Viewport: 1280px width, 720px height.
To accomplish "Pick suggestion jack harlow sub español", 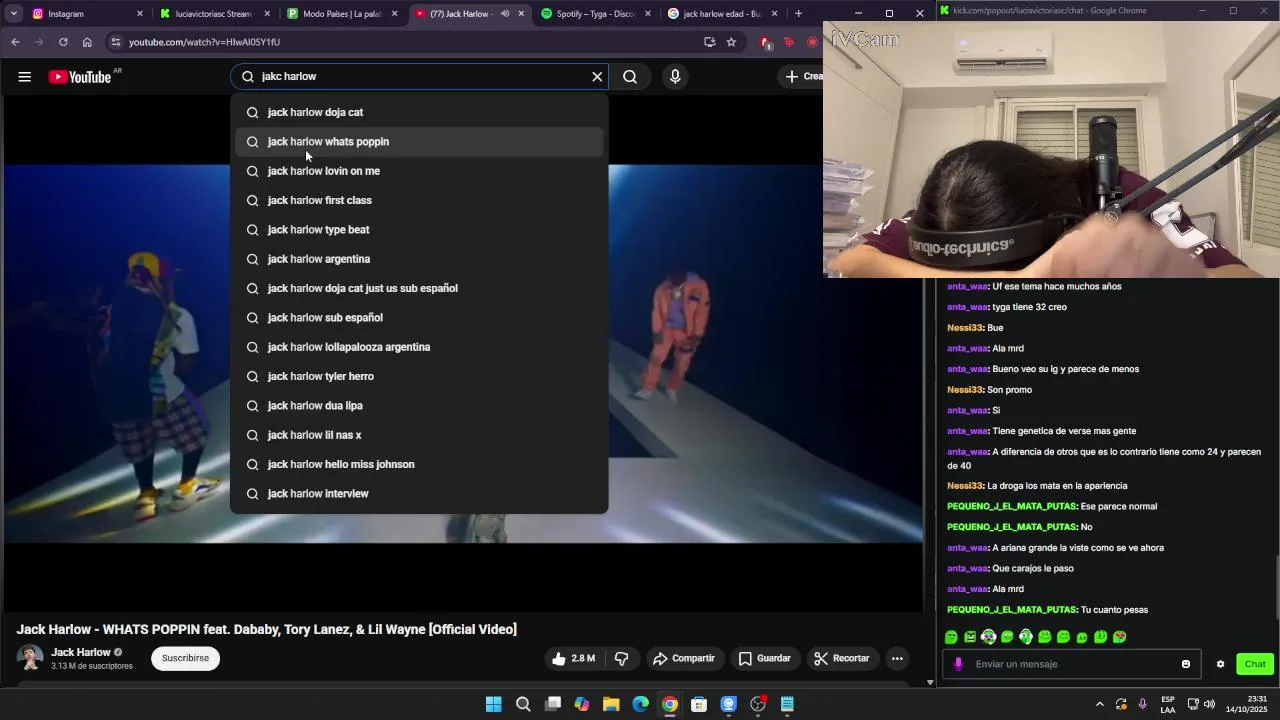I will tap(419, 318).
